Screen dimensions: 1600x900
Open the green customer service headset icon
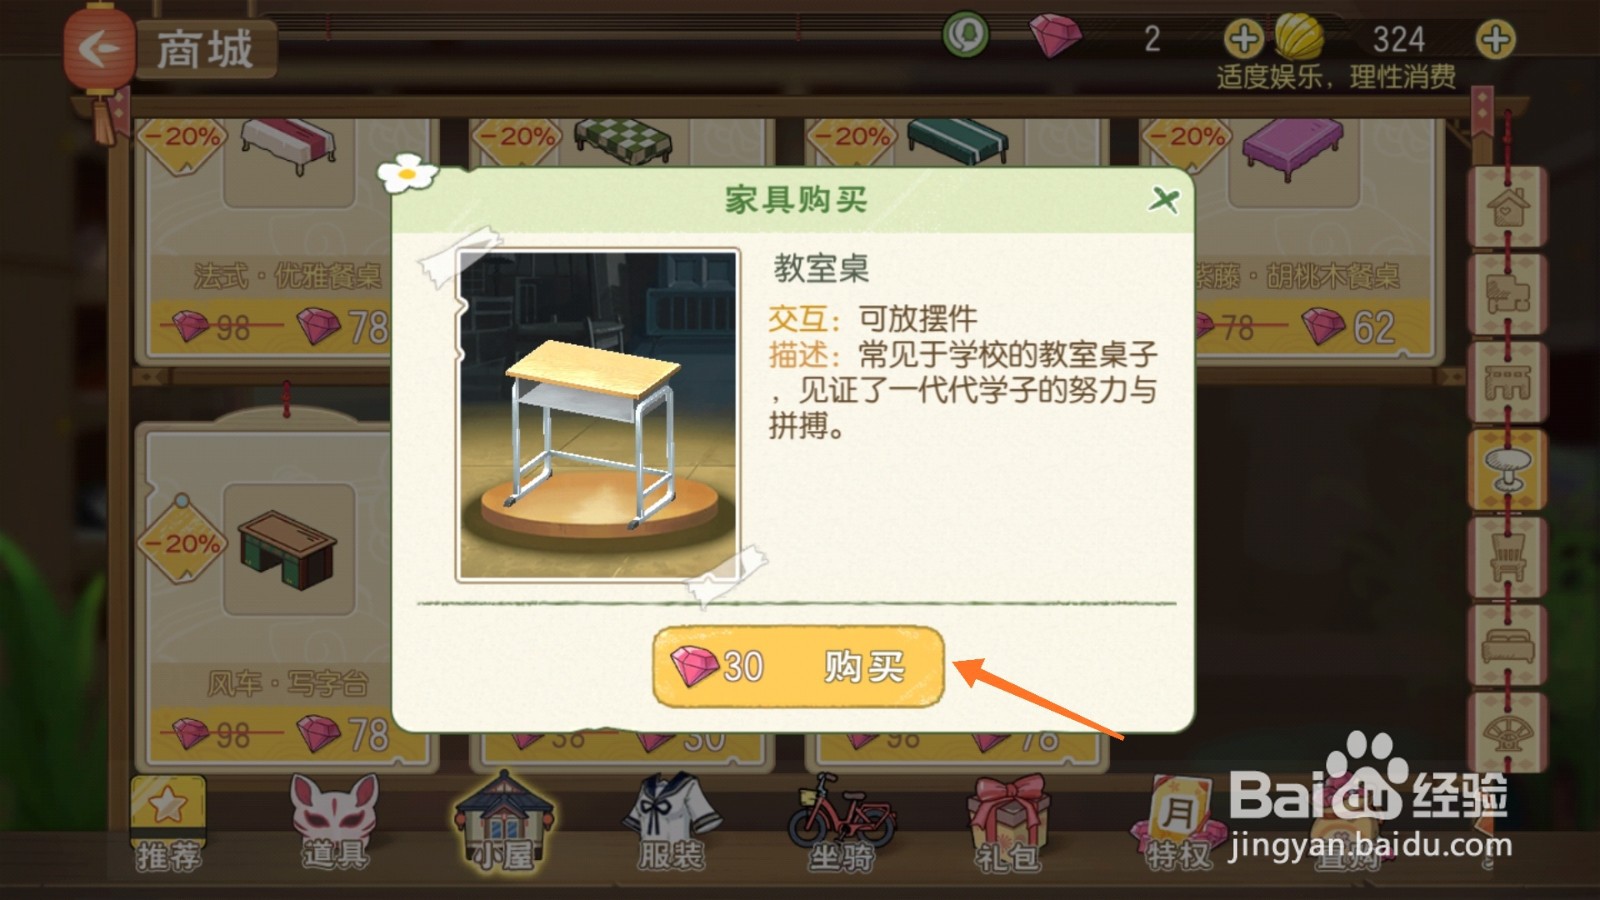coord(965,36)
